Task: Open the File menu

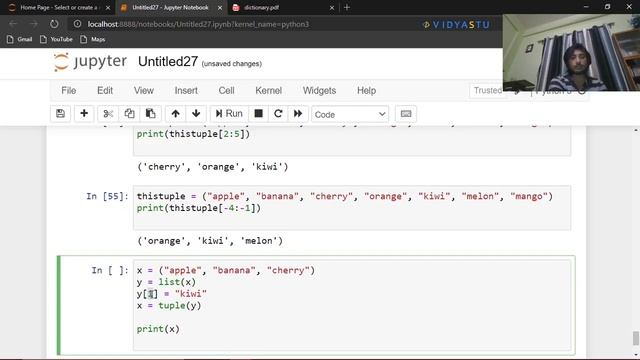Action: pyautogui.click(x=69, y=91)
